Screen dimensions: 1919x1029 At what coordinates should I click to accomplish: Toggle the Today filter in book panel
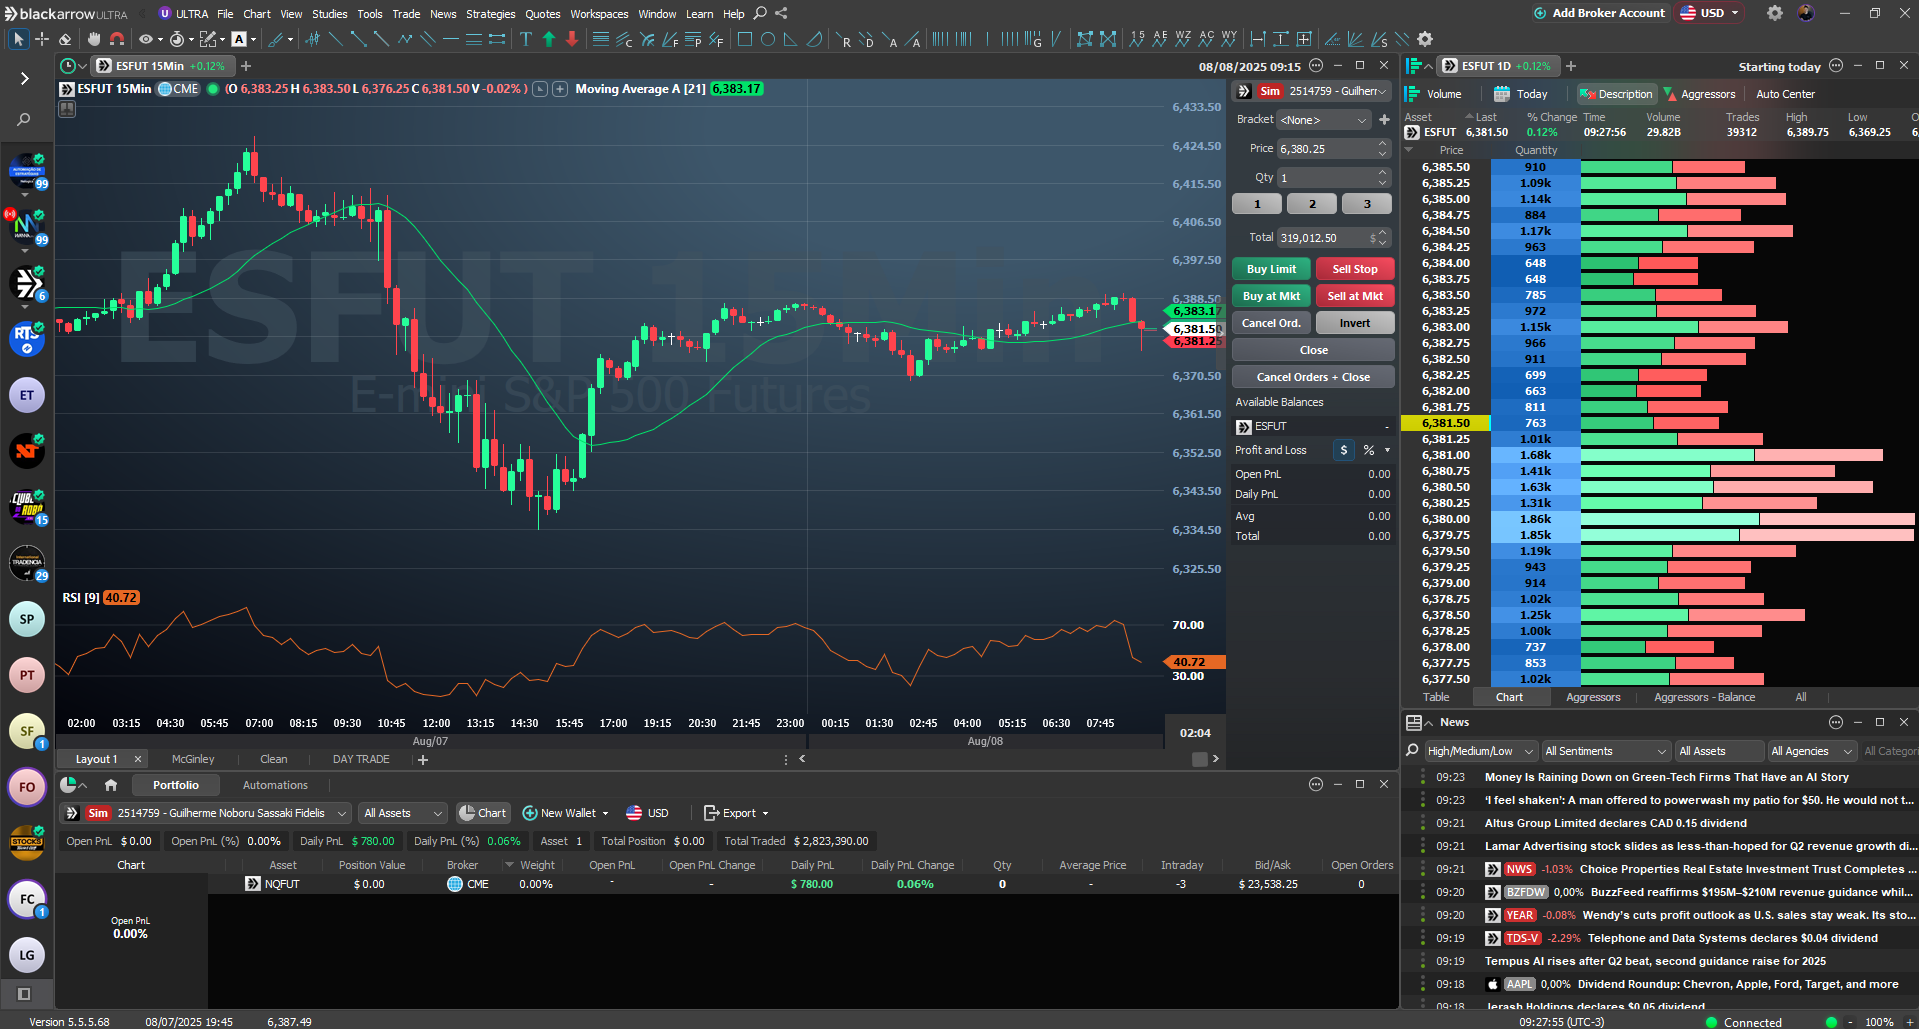tap(1521, 94)
